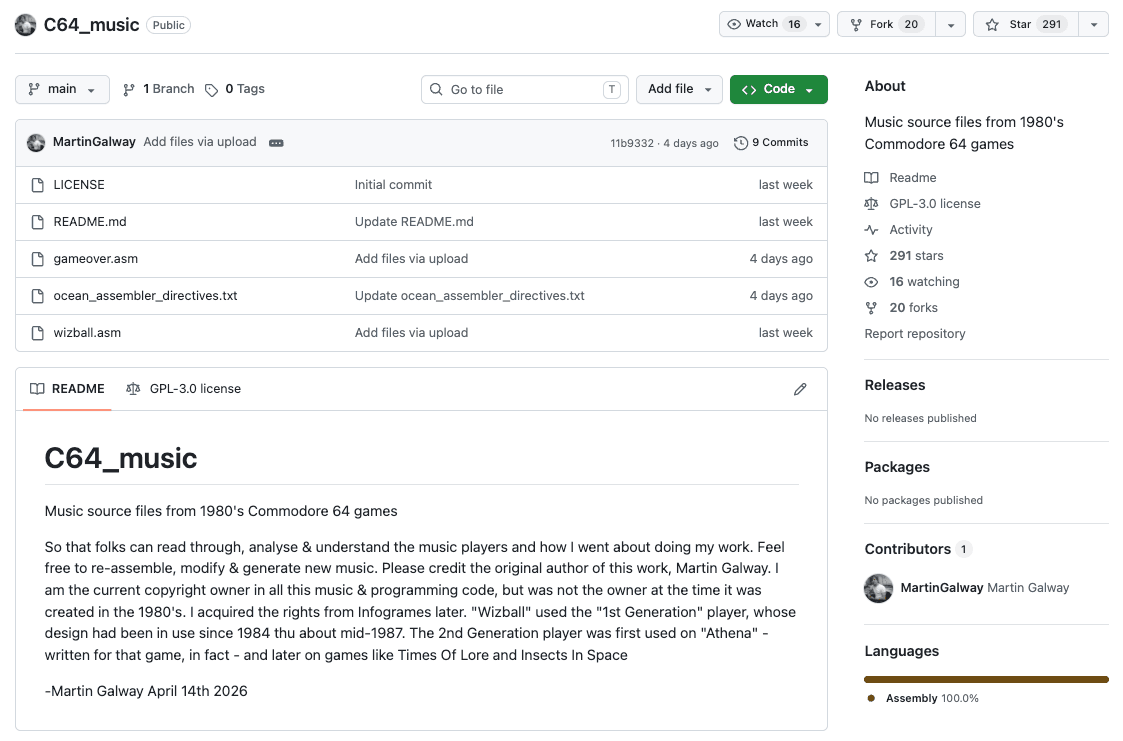Click the repository owner avatar beside C64_music title
The width and height of the screenshot is (1123, 741).
pyautogui.click(x=26, y=25)
